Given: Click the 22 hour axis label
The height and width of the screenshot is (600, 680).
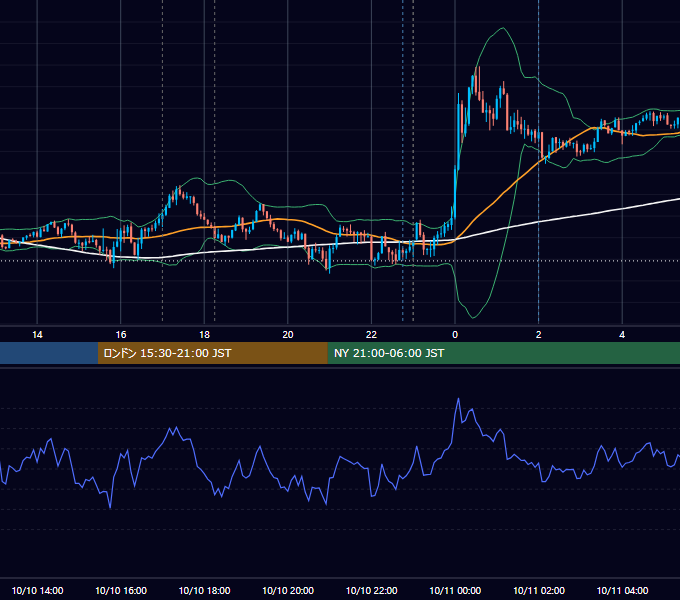Looking at the screenshot, I should (372, 335).
